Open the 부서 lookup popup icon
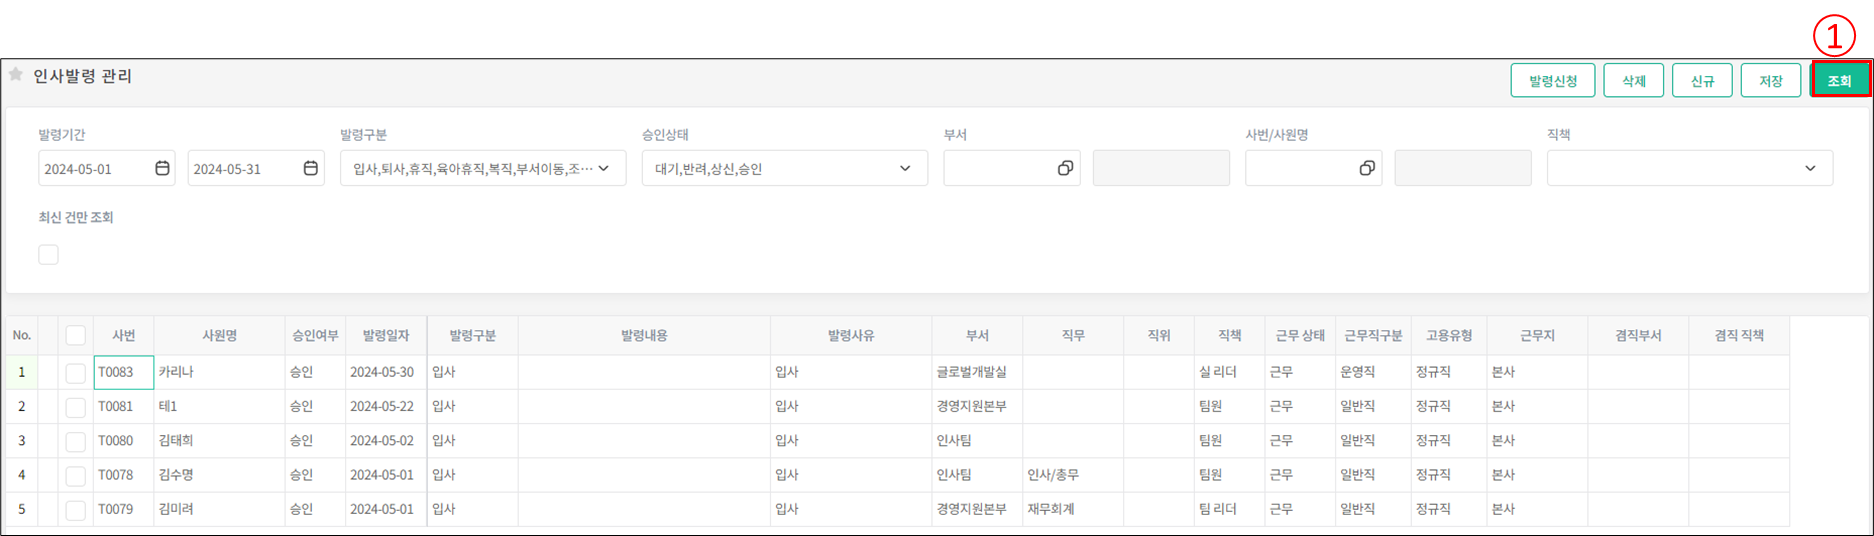 click(1065, 168)
